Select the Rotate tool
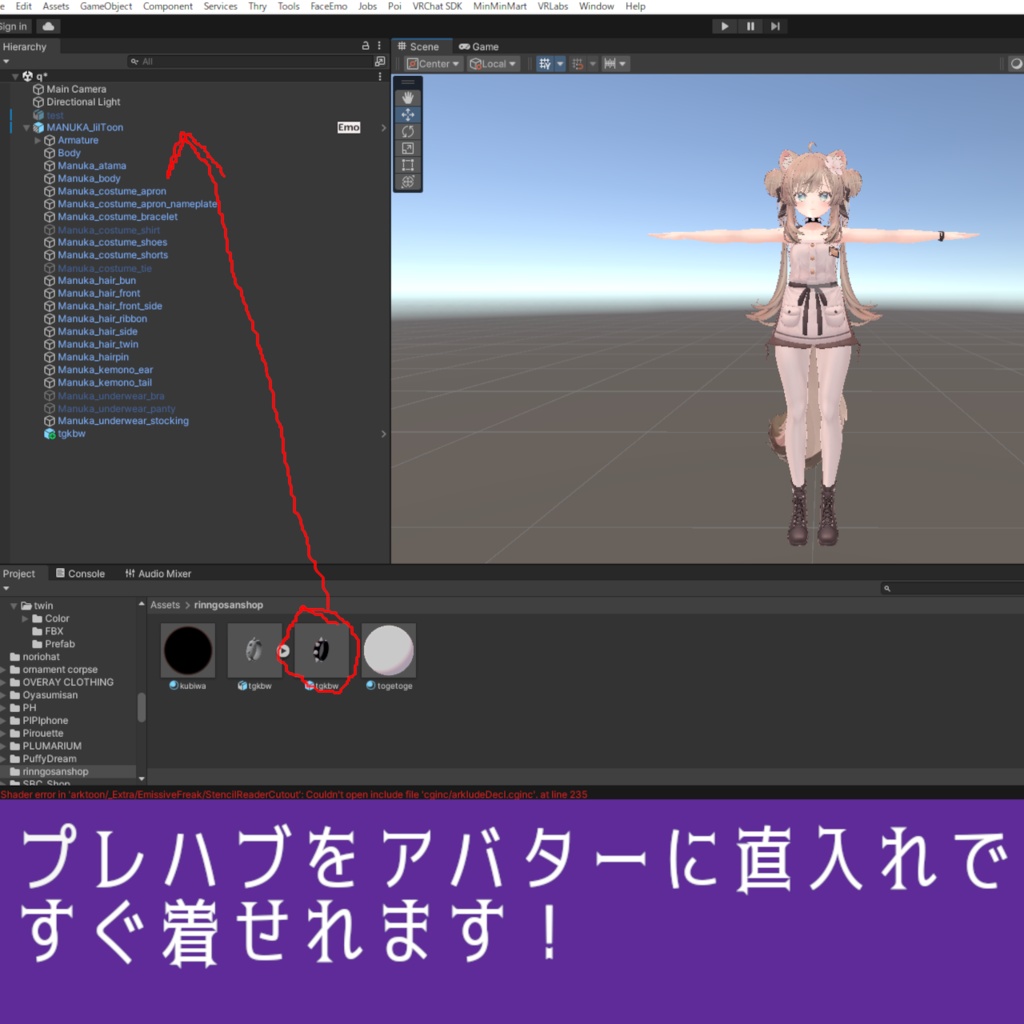 tap(408, 131)
